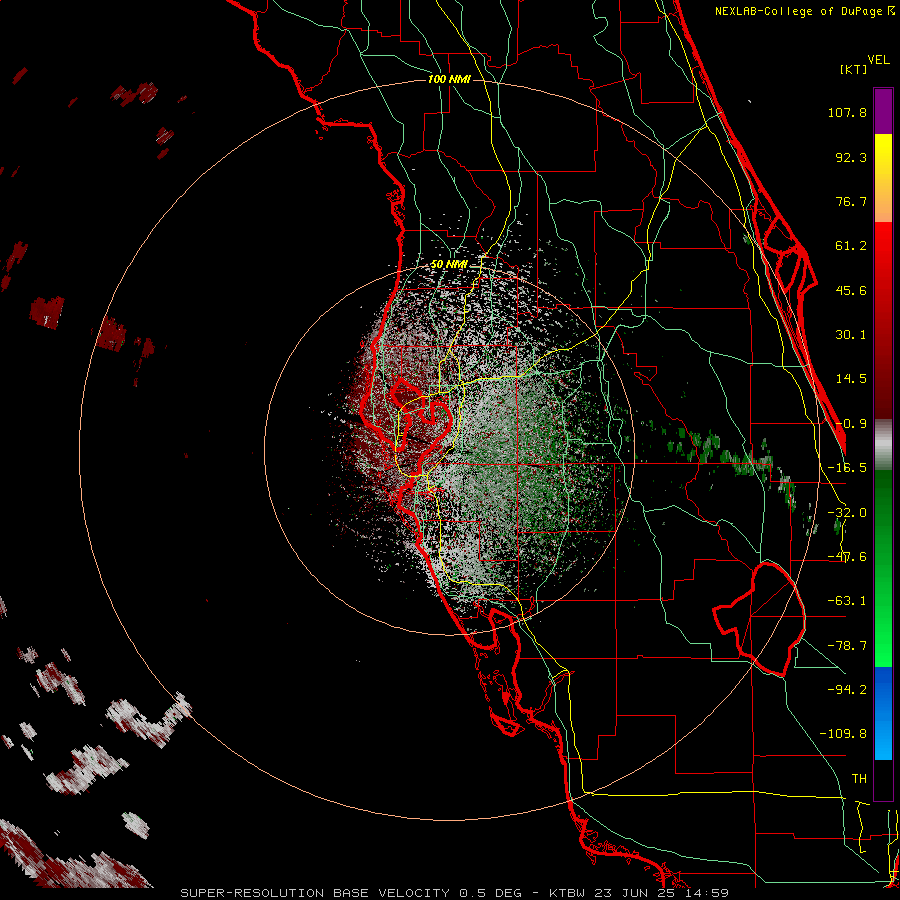Click the TH legend label
Image resolution: width=900 pixels, height=900 pixels.
859,779
